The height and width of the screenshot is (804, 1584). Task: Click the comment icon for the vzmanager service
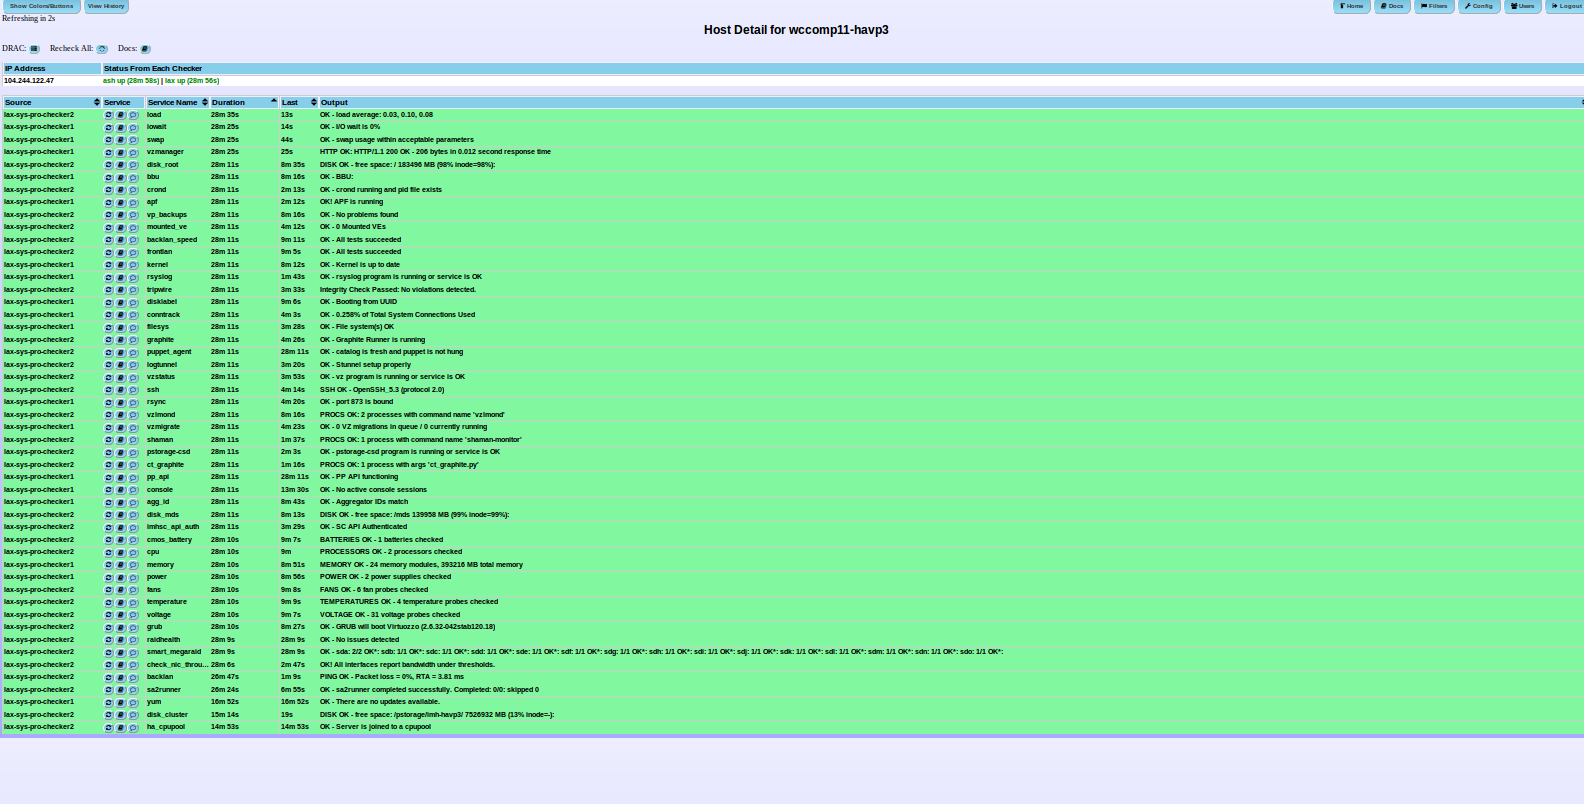(133, 153)
